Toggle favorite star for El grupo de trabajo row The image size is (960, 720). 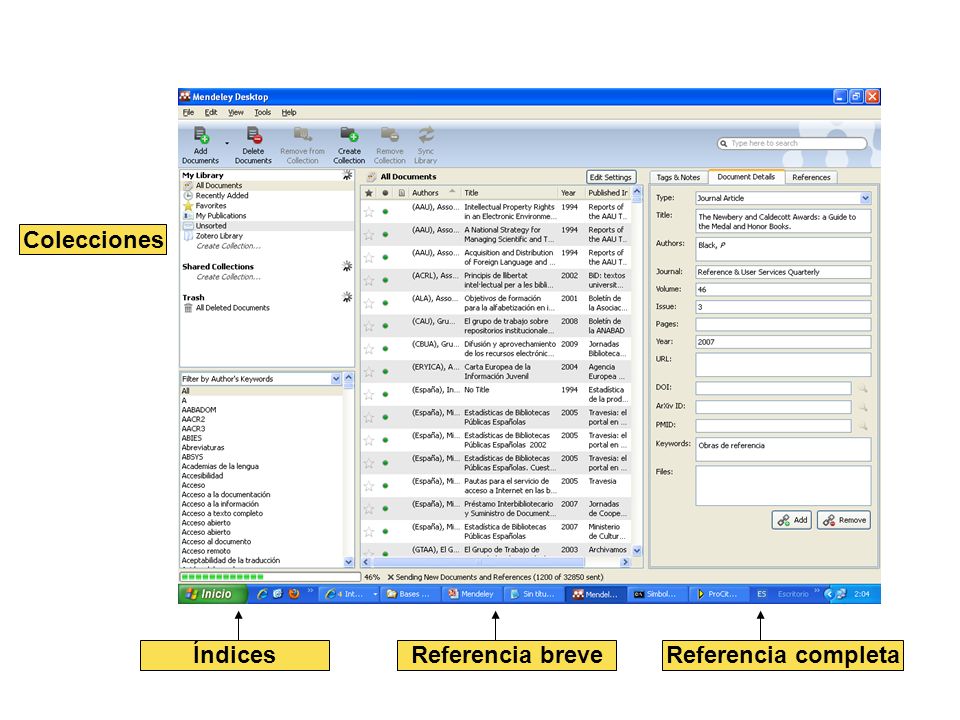[369, 326]
